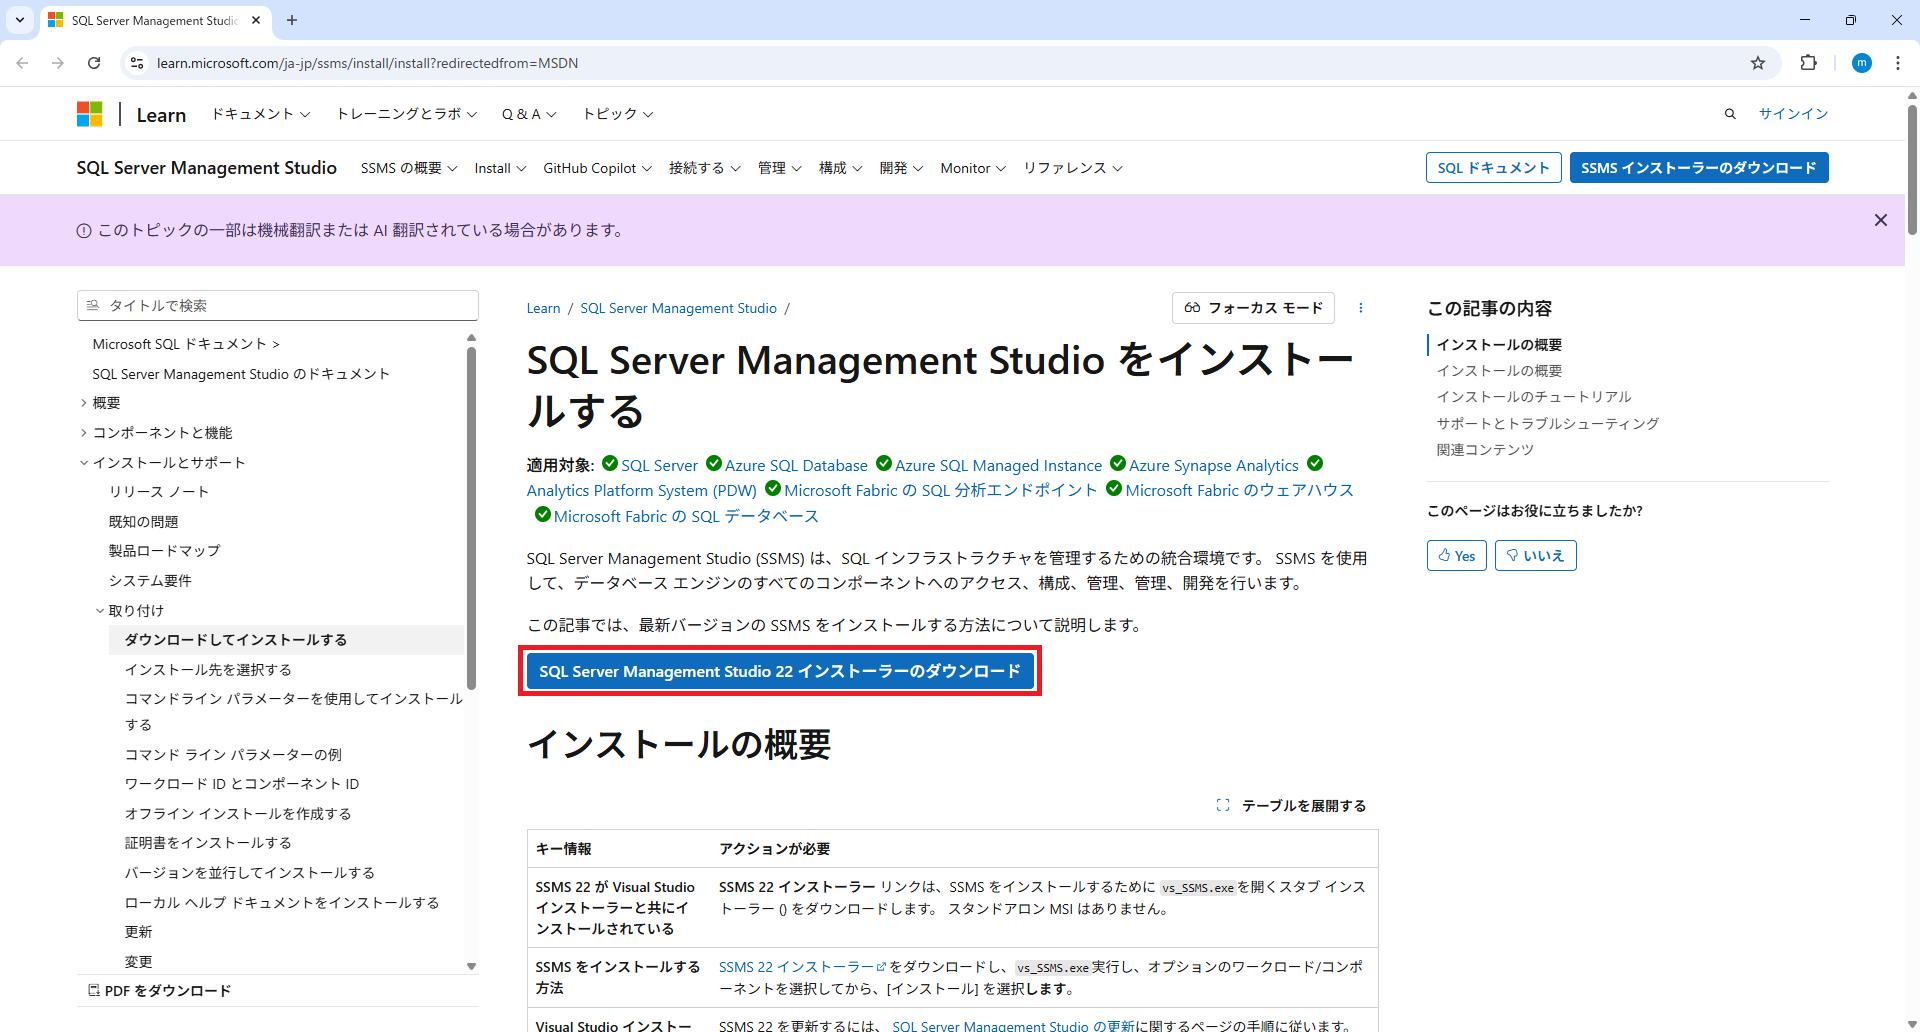Open the GitHub Copilot nav menu

coord(597,168)
